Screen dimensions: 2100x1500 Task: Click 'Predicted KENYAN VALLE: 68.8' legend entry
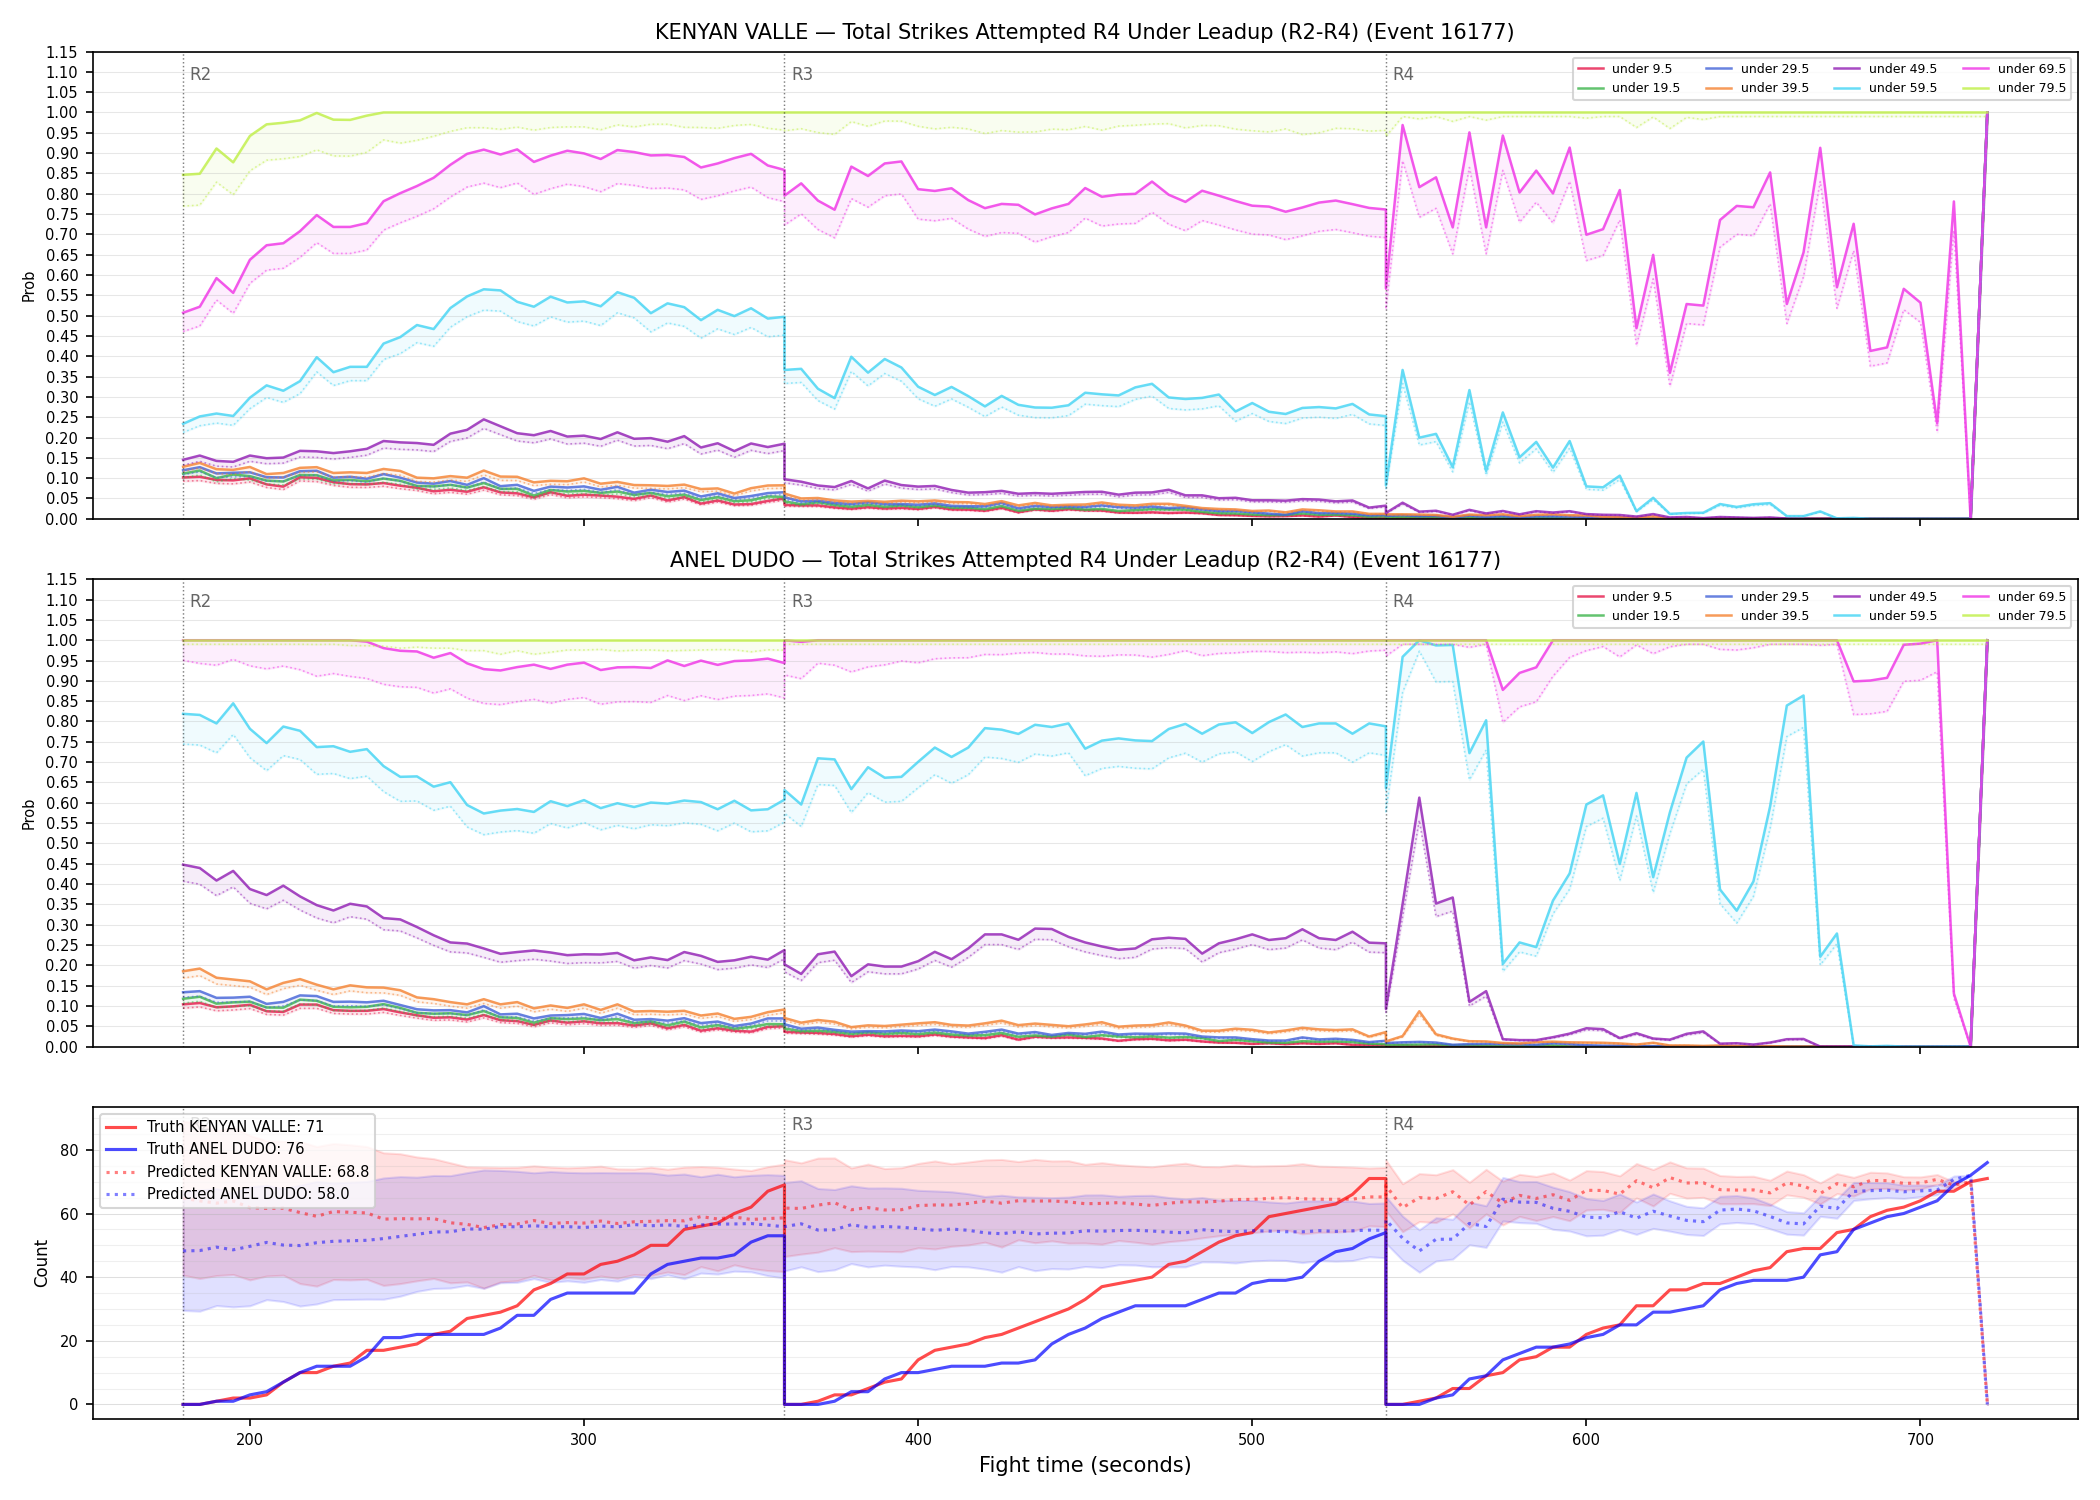pos(237,1172)
